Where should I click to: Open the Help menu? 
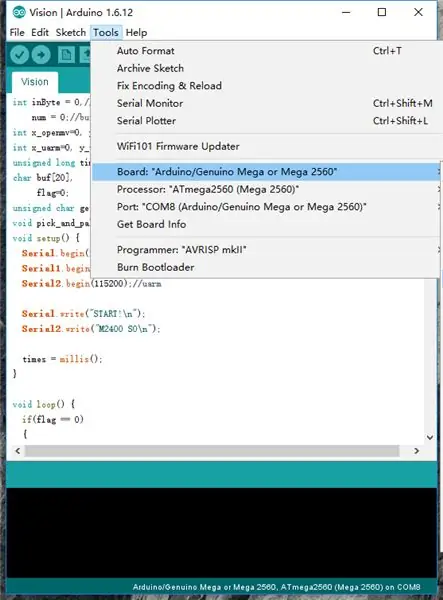pyautogui.click(x=136, y=33)
